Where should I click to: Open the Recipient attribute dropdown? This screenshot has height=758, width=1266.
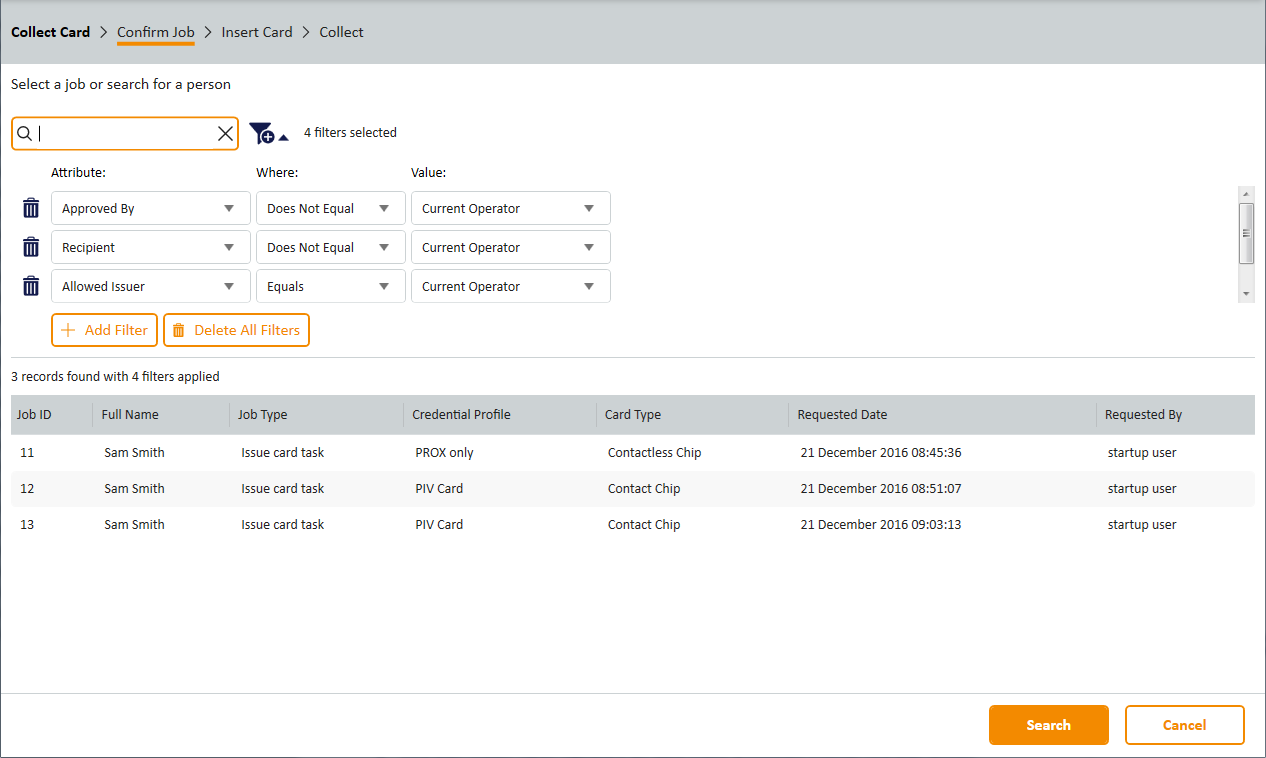pyautogui.click(x=150, y=247)
